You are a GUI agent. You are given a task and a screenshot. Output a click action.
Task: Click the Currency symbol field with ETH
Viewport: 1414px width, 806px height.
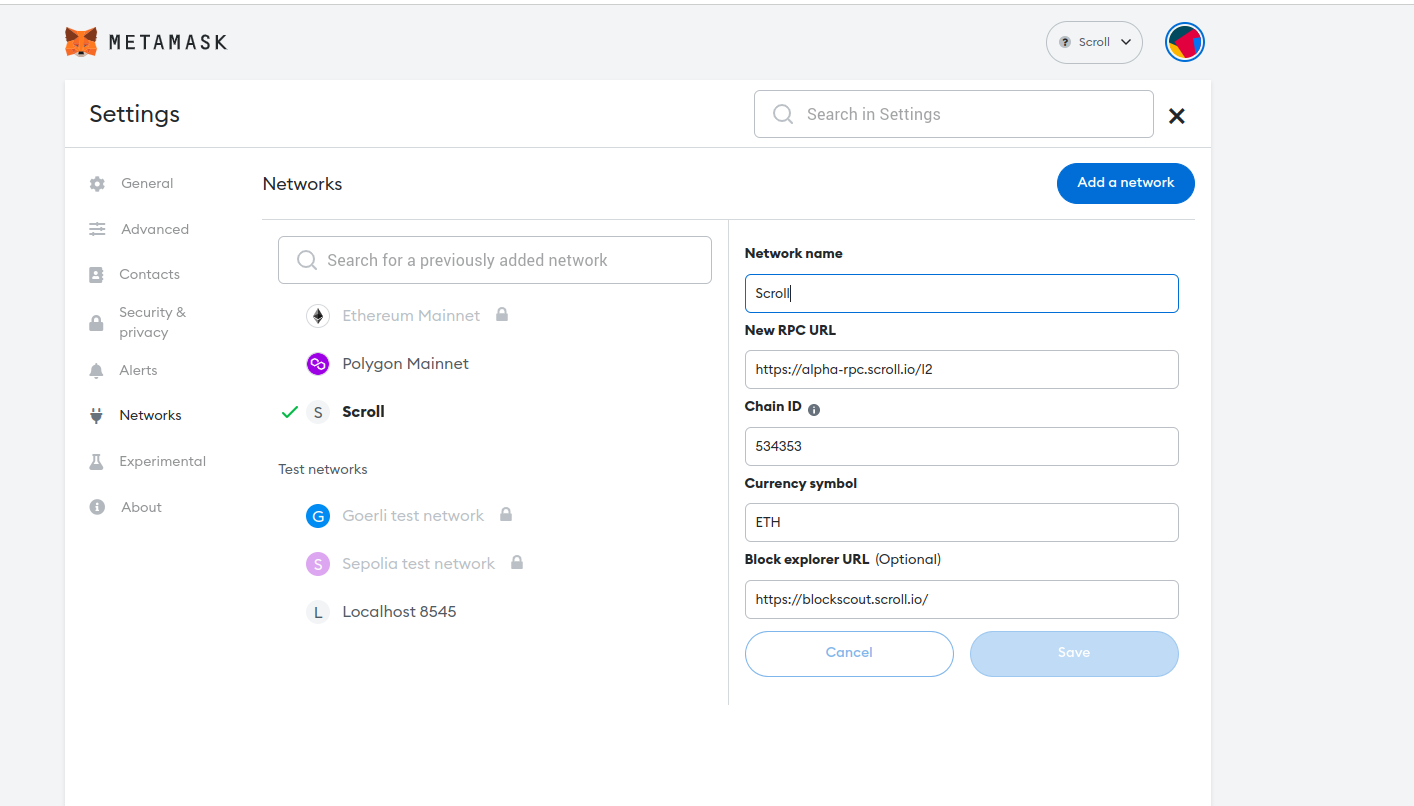click(x=962, y=522)
